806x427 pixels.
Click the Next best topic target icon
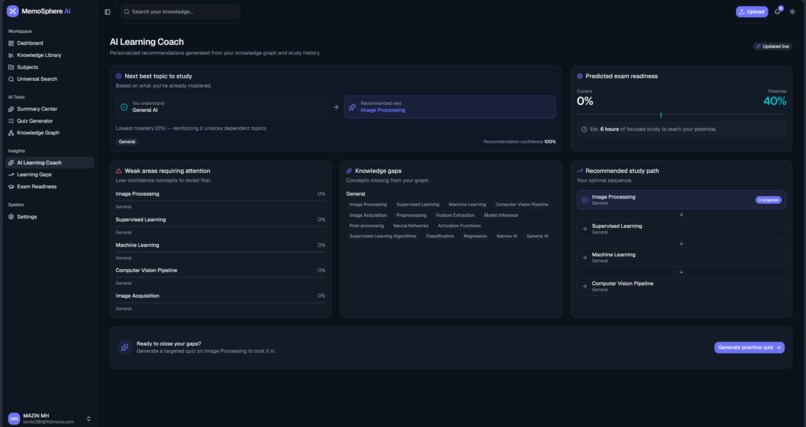pos(119,76)
